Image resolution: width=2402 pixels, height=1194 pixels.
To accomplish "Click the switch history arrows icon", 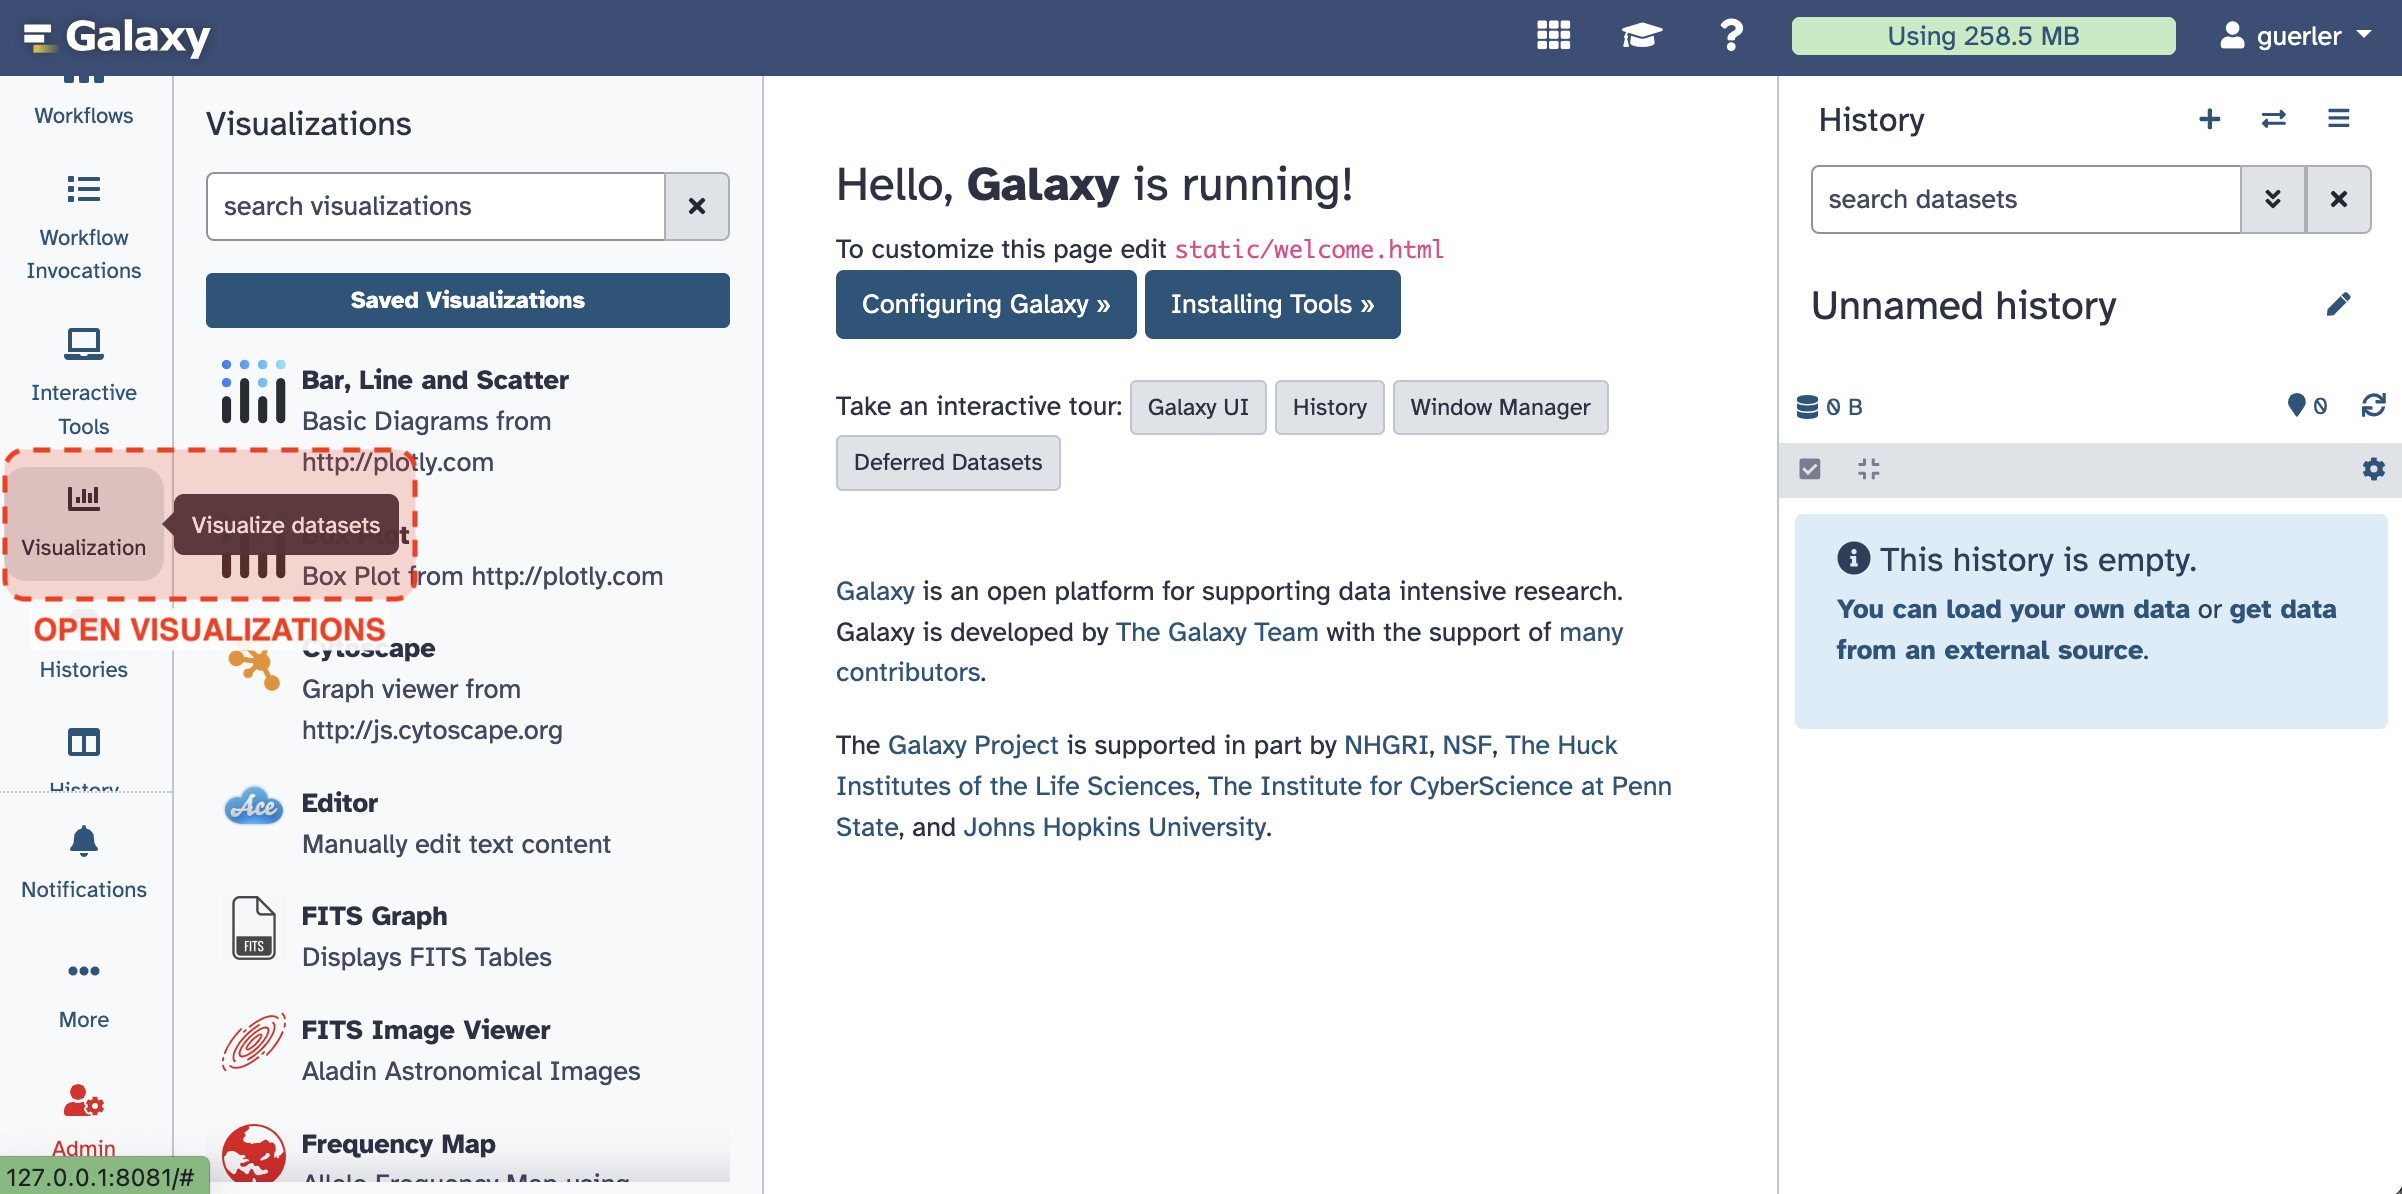I will pyautogui.click(x=2273, y=119).
